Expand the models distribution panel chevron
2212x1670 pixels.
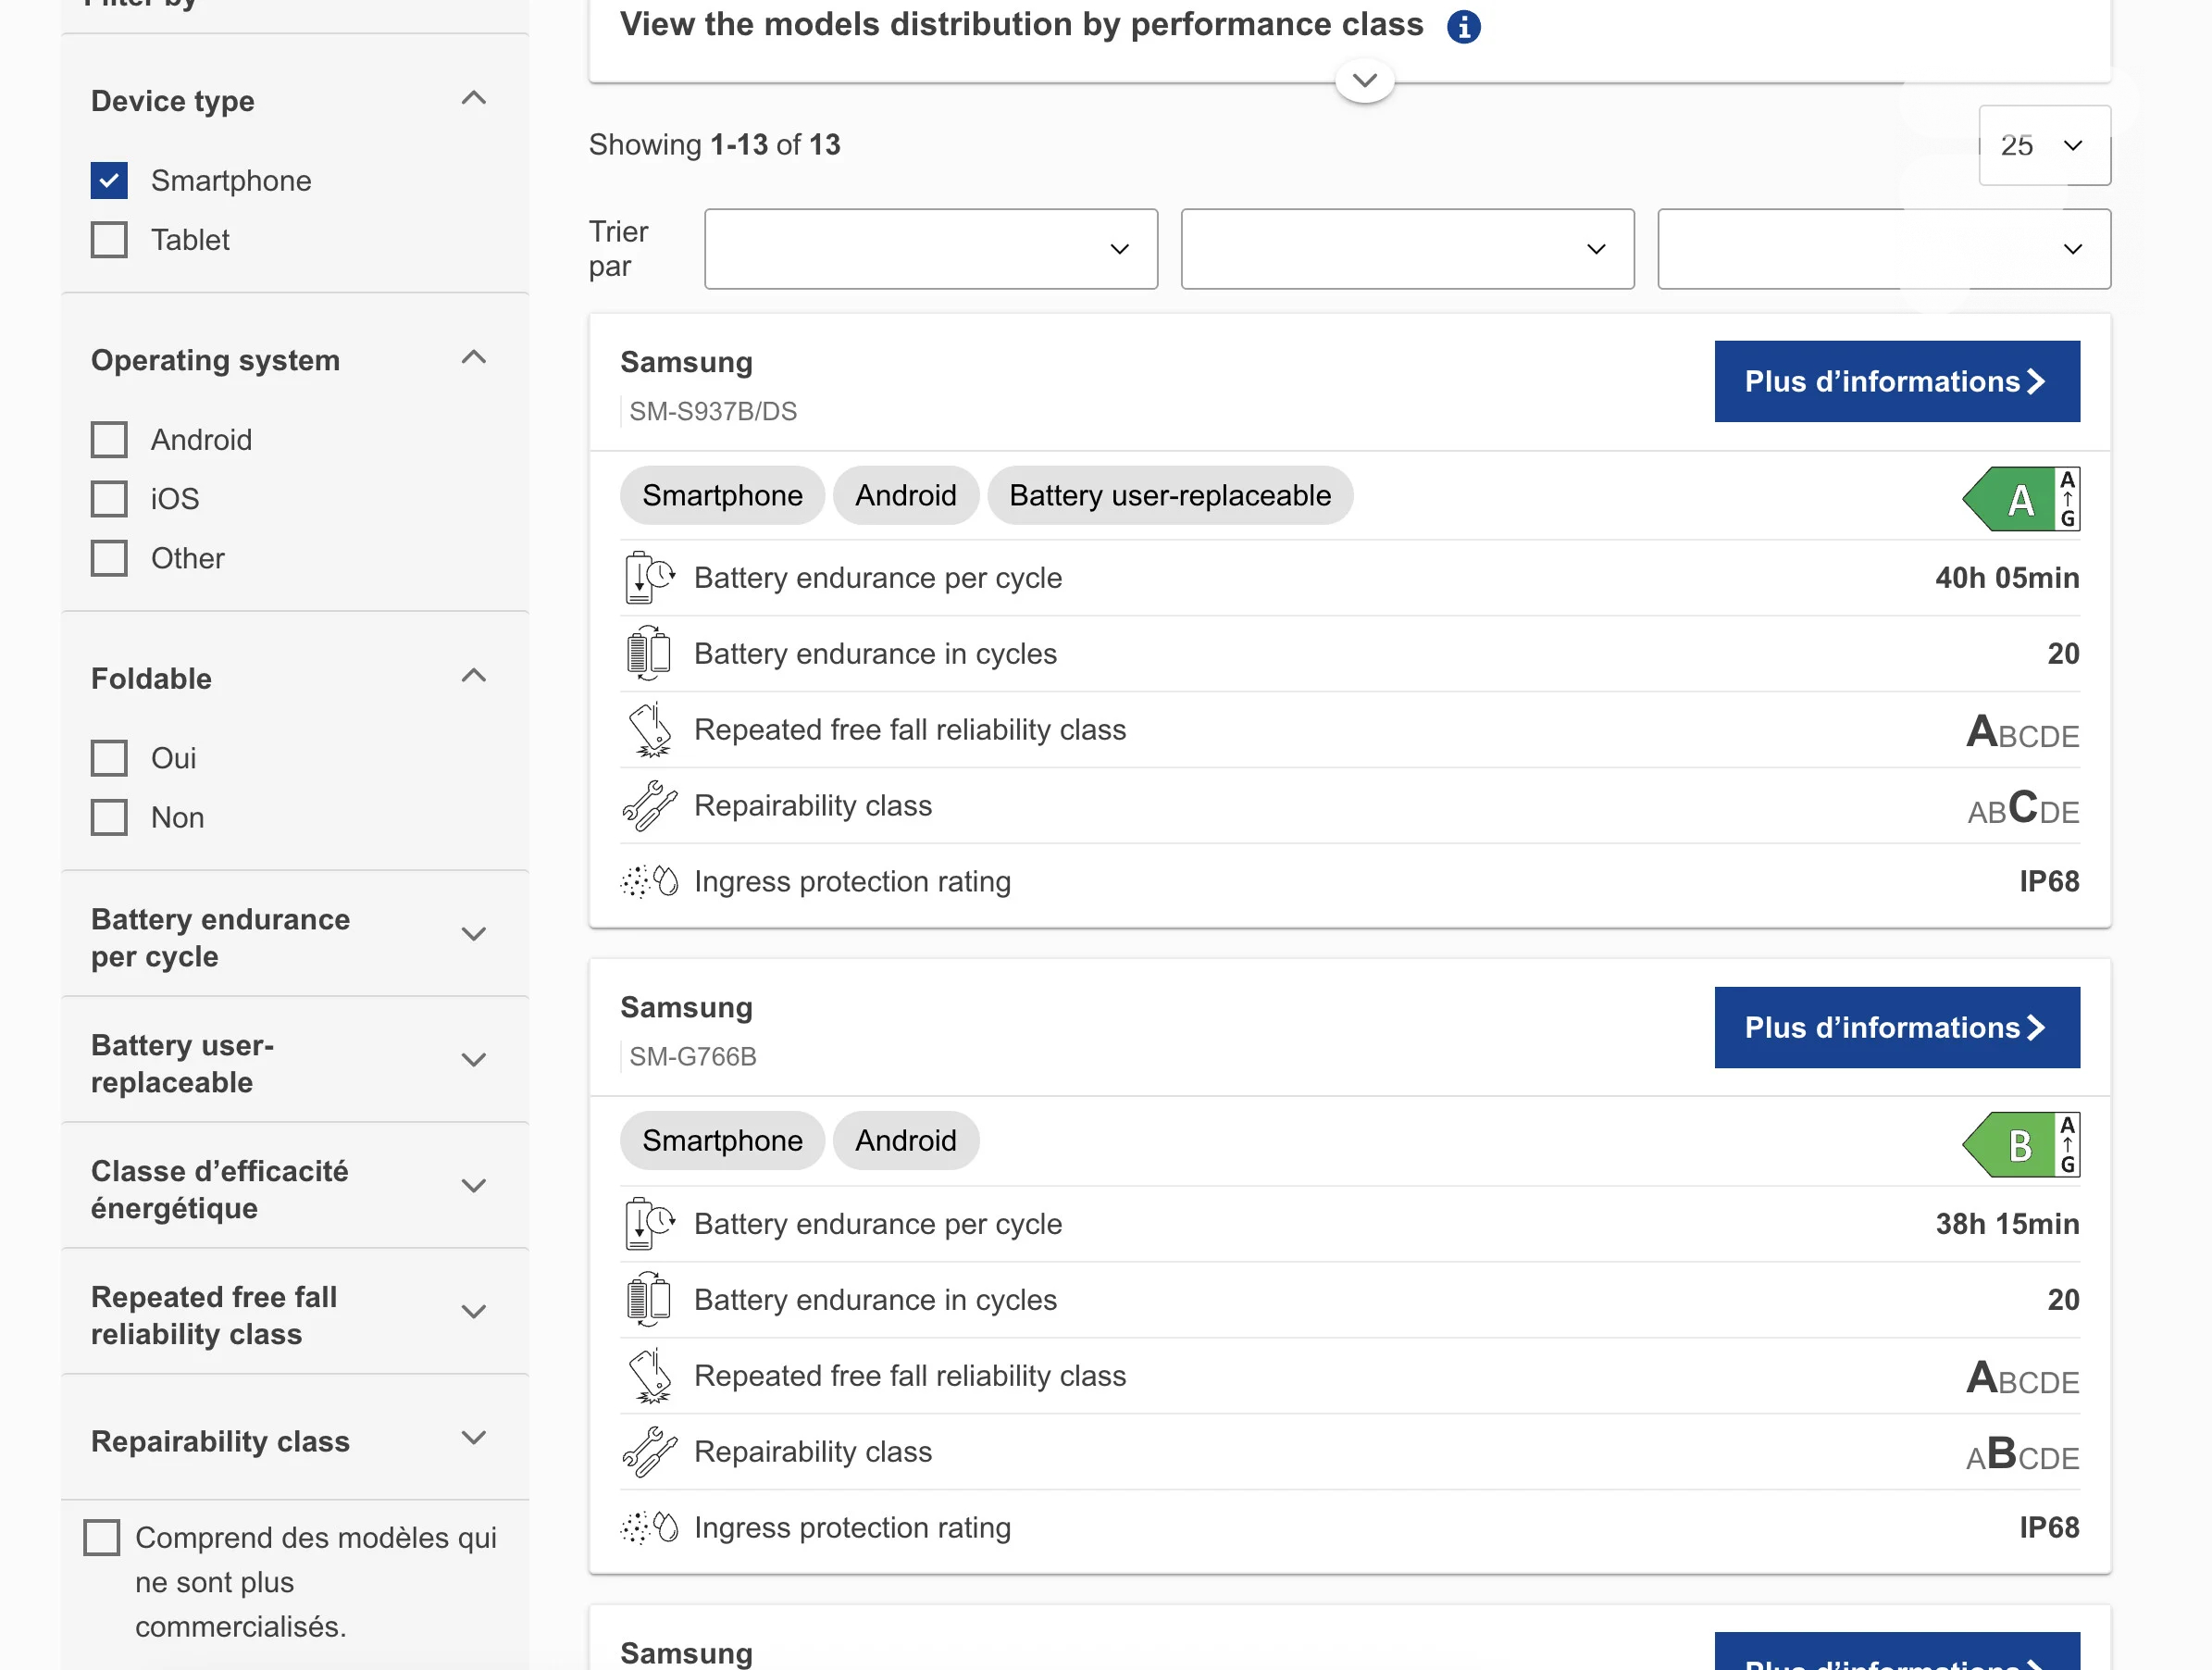(x=1365, y=80)
